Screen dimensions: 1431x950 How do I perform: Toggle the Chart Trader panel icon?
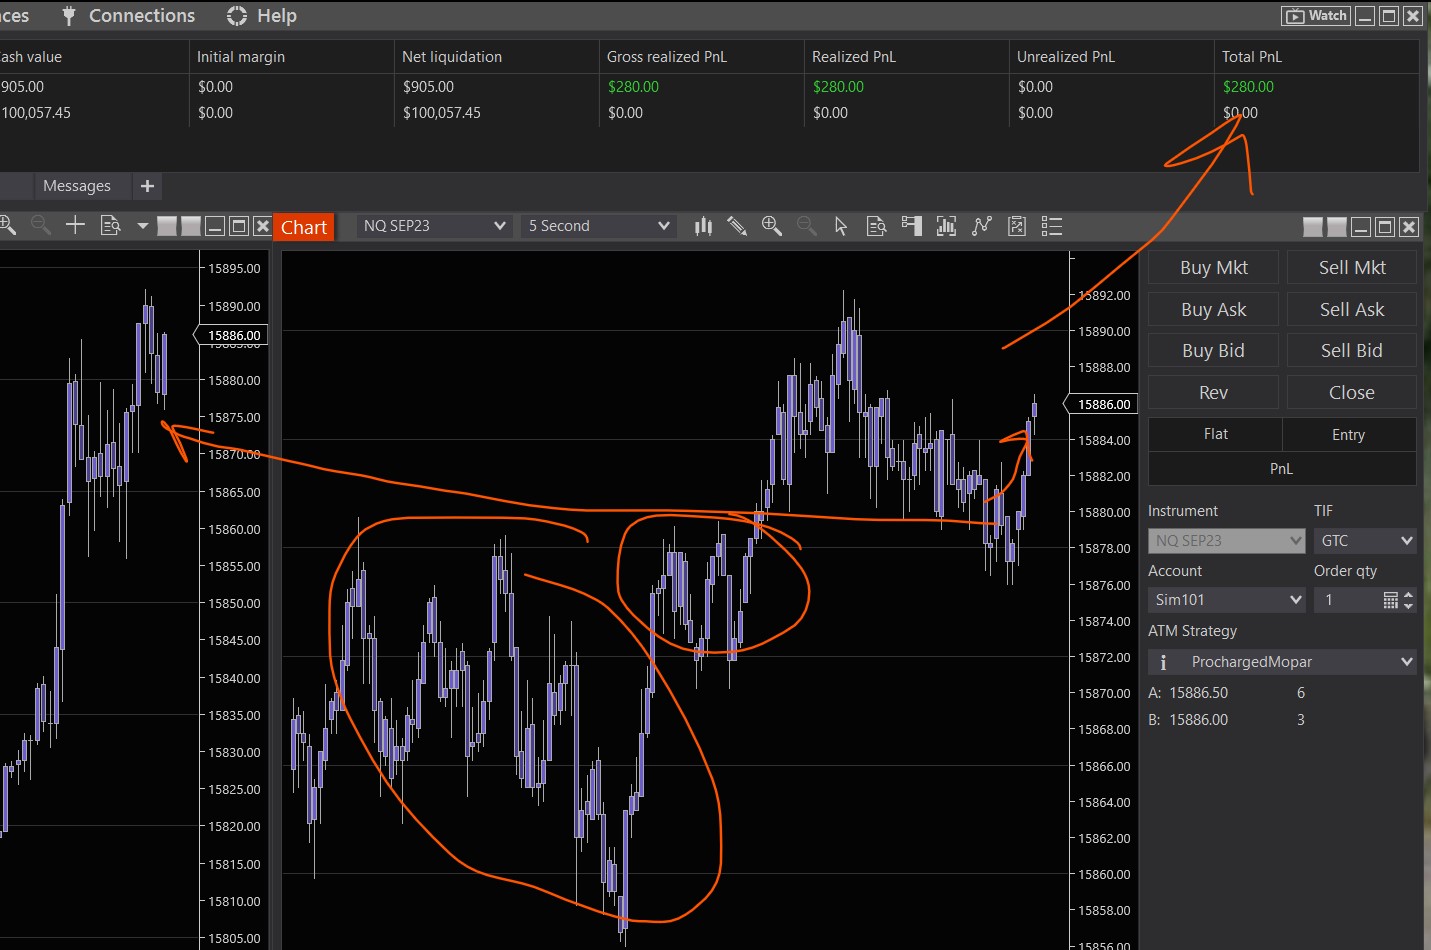911,226
